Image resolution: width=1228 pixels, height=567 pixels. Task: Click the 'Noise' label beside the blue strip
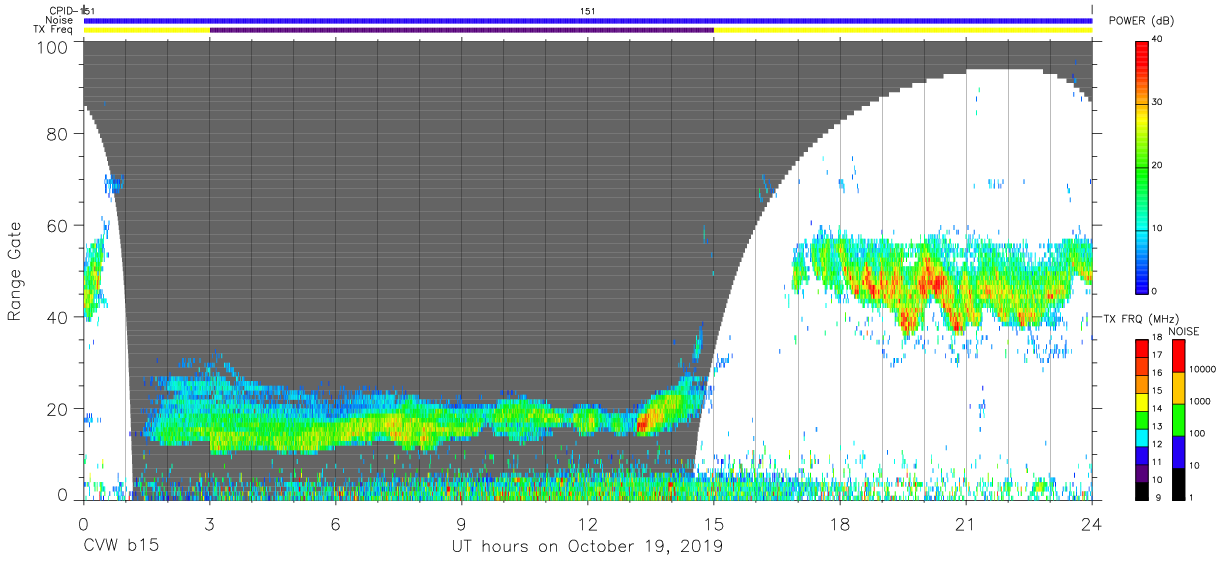click(58, 20)
